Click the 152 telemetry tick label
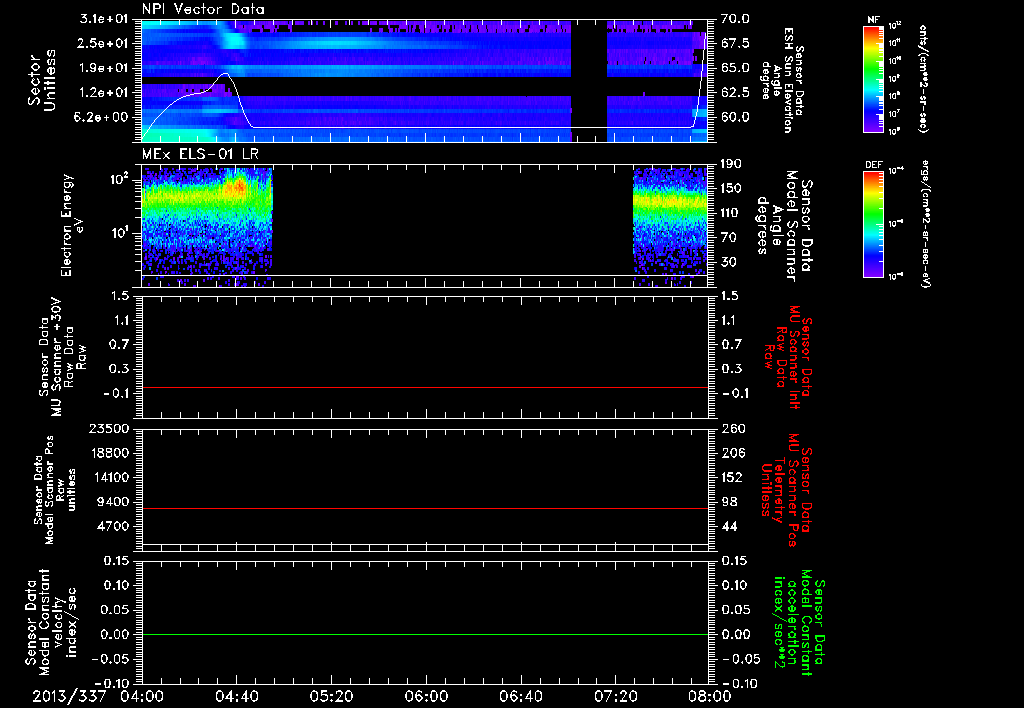Image resolution: width=1024 pixels, height=708 pixels. (731, 477)
